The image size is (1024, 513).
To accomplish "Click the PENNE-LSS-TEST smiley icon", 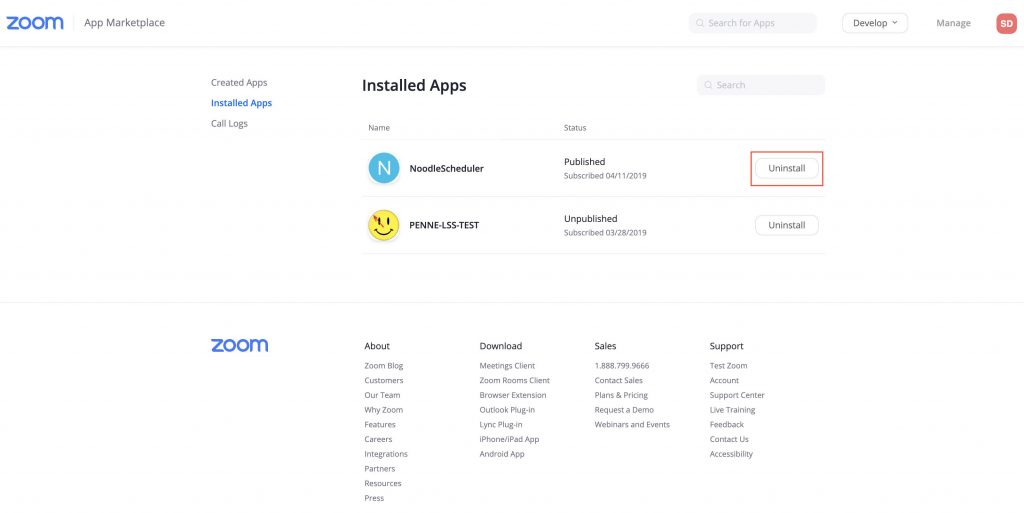I will [384, 225].
